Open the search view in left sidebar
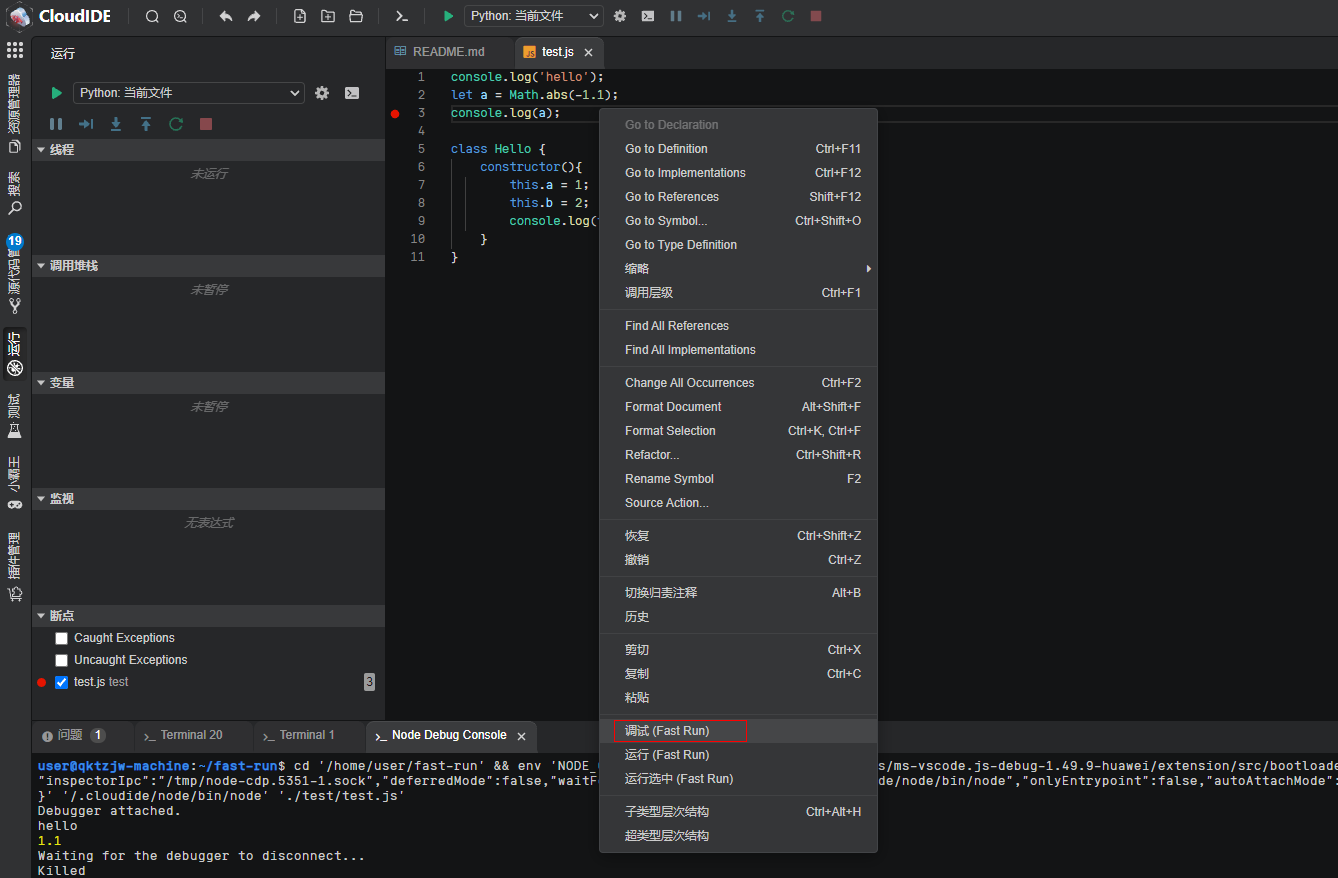 [14, 194]
